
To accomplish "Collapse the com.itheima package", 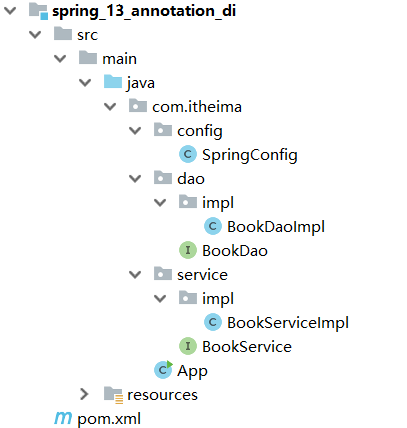I will coord(110,107).
